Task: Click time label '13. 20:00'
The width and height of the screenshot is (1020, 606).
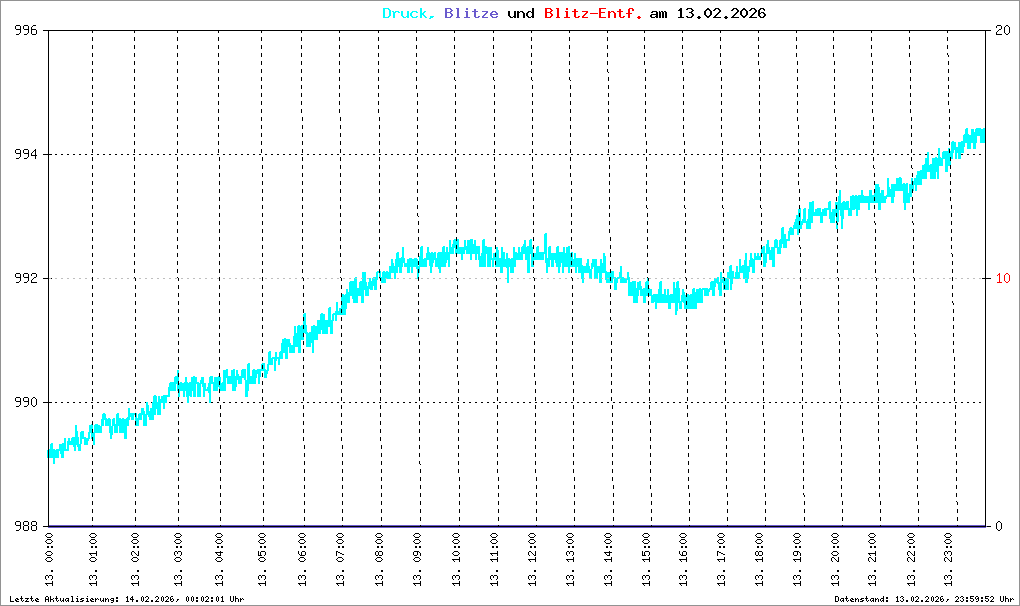Action: tap(836, 559)
